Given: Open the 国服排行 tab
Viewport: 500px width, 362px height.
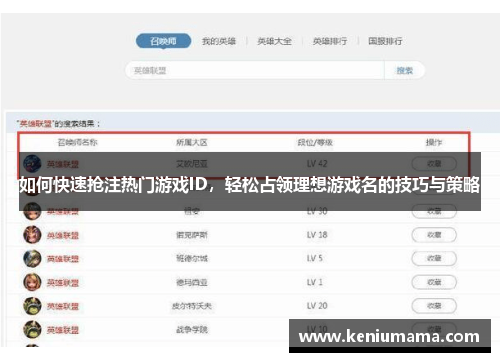Looking at the screenshot, I should [385, 41].
